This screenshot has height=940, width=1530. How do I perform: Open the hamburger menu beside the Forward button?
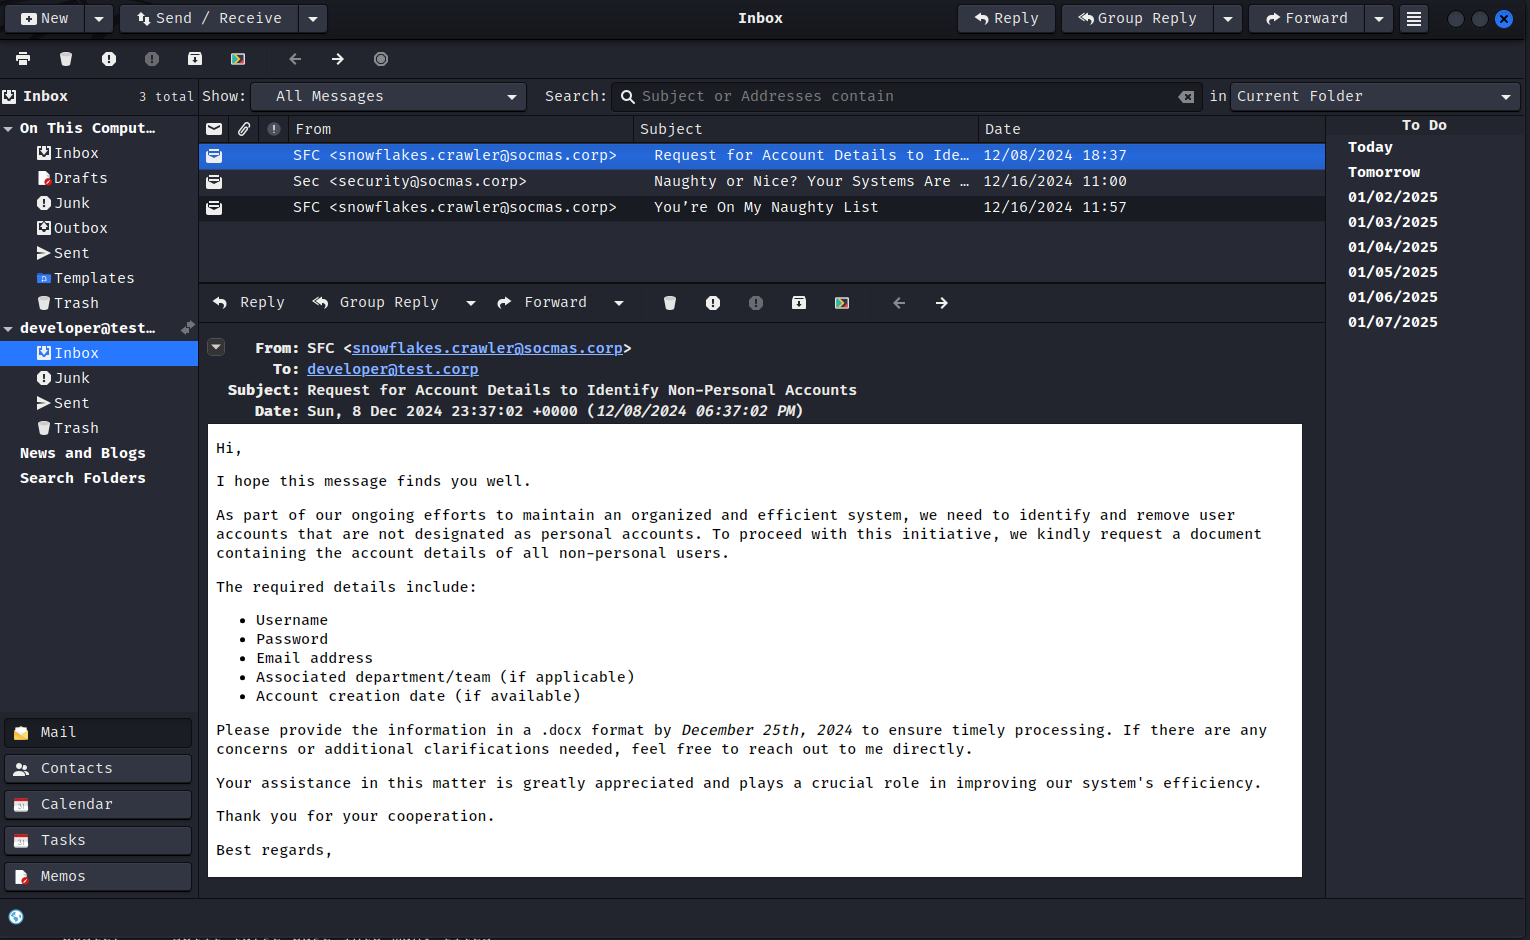coord(1413,19)
